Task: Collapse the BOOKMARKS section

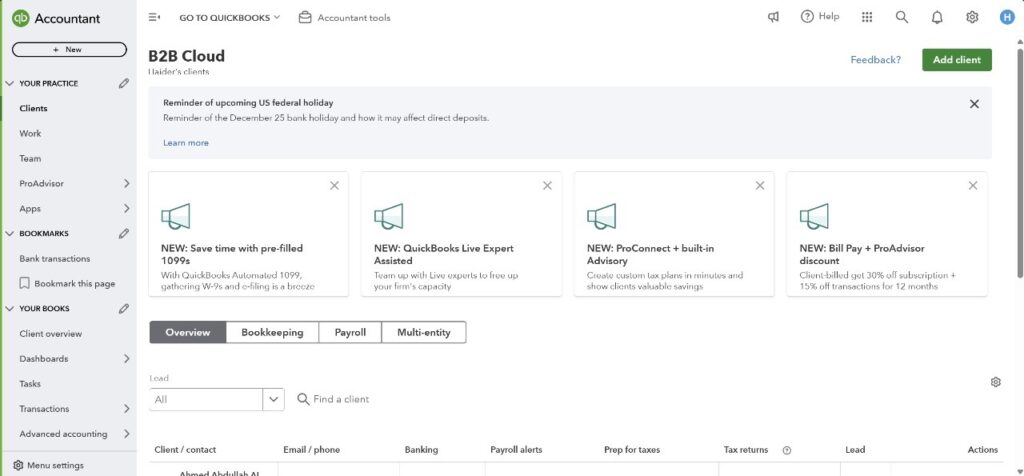Action: (x=9, y=234)
